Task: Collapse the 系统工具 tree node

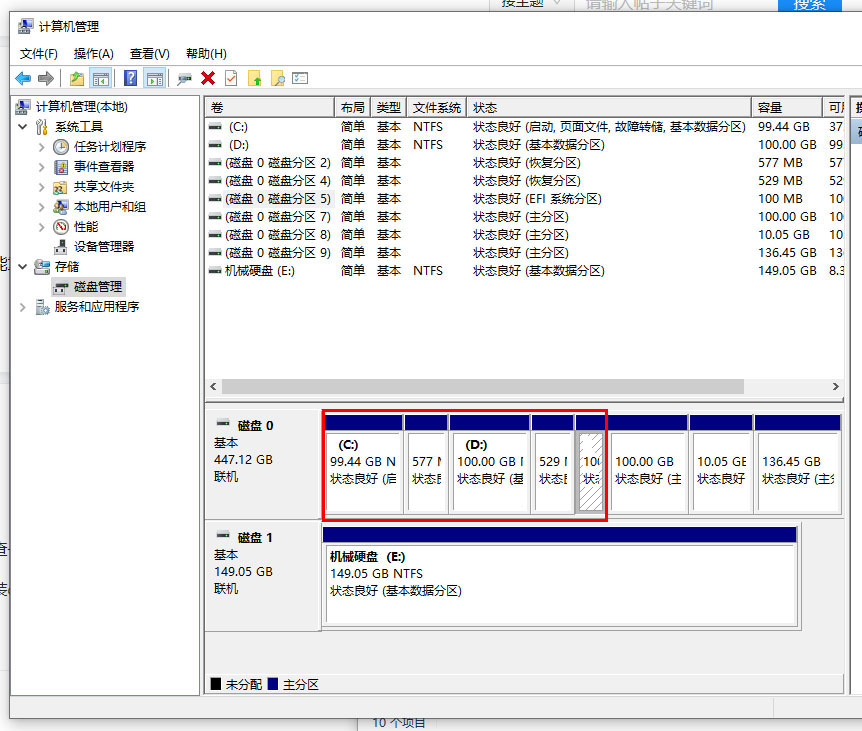Action: coord(23,127)
